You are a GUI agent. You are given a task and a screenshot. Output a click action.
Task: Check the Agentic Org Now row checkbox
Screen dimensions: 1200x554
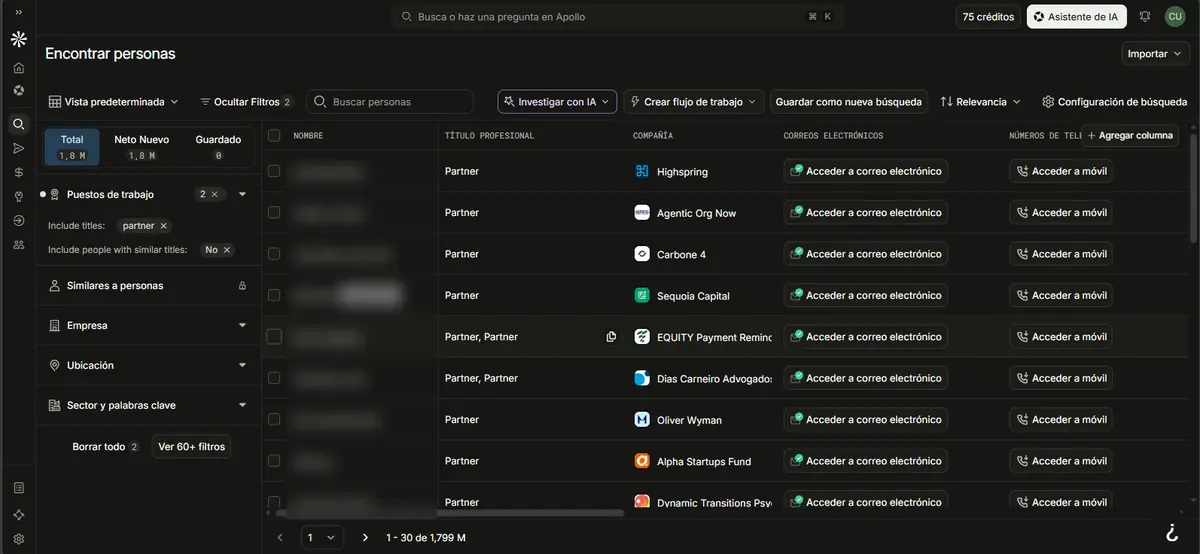click(x=274, y=213)
